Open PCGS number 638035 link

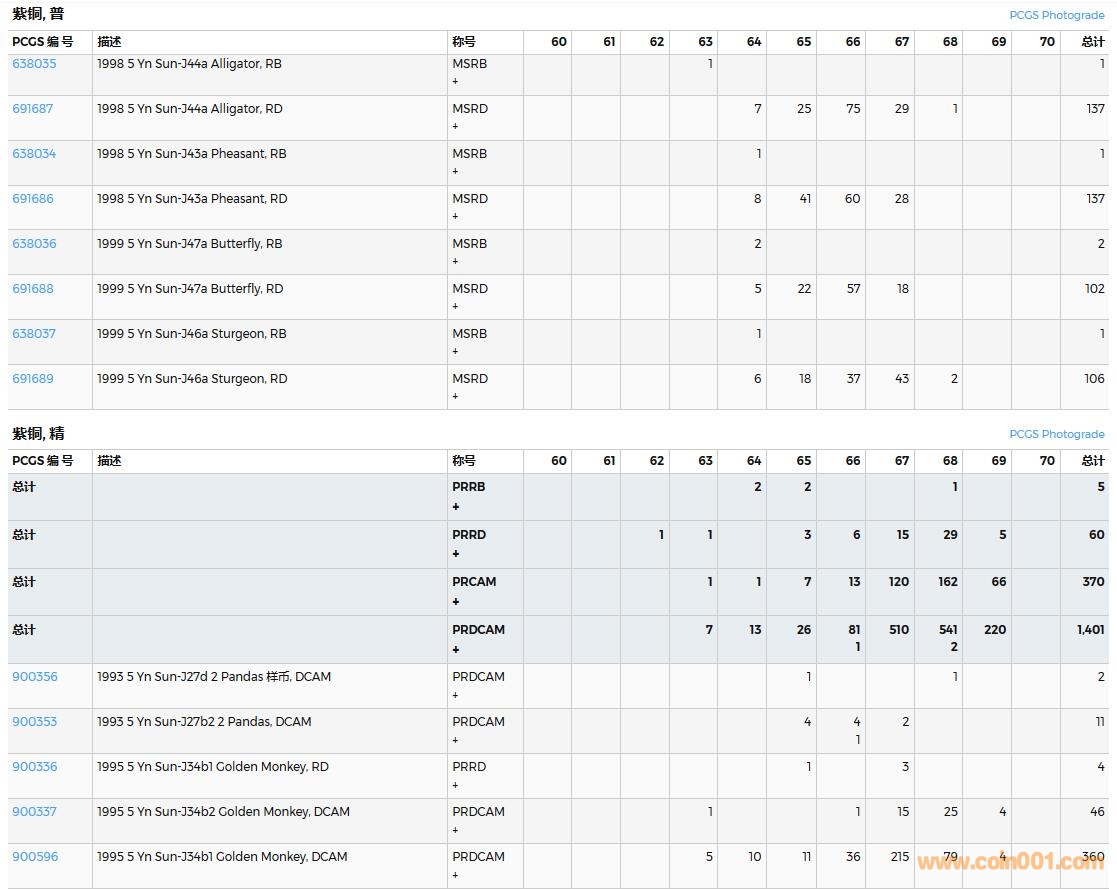point(34,63)
